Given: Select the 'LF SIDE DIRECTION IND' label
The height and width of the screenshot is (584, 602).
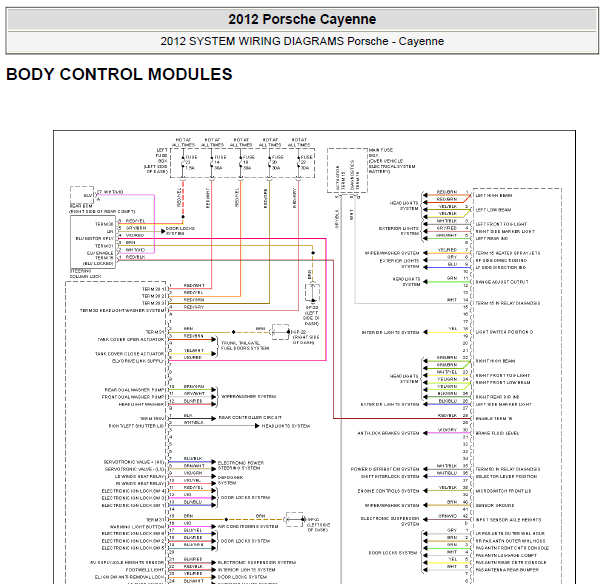Looking at the screenshot, I should (501, 268).
